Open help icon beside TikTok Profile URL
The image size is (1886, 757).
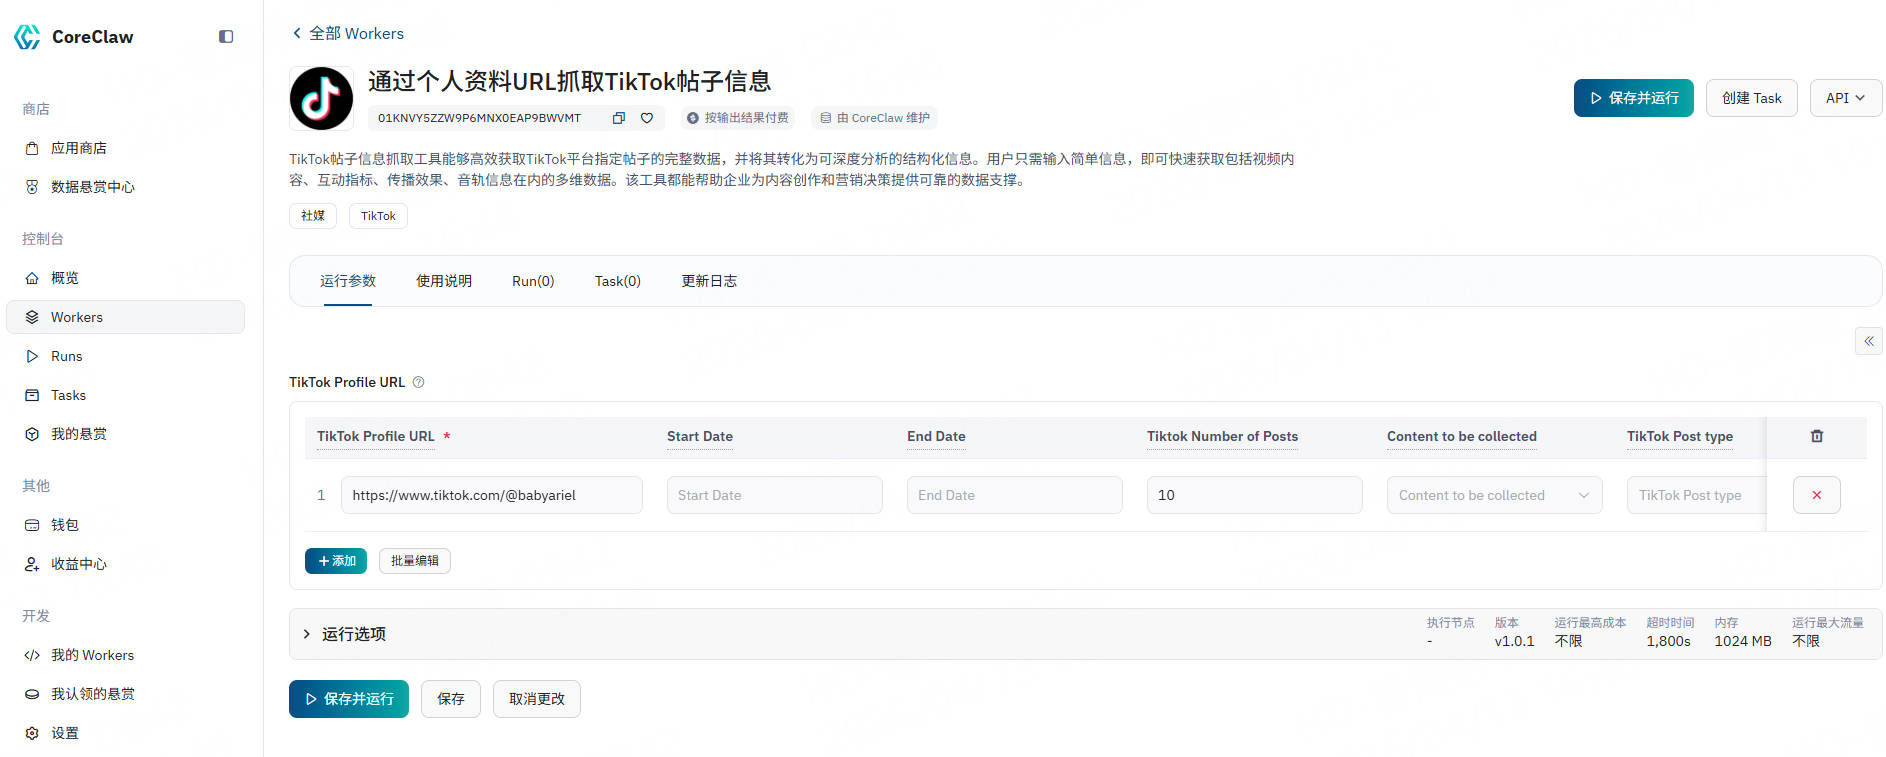pyautogui.click(x=419, y=382)
